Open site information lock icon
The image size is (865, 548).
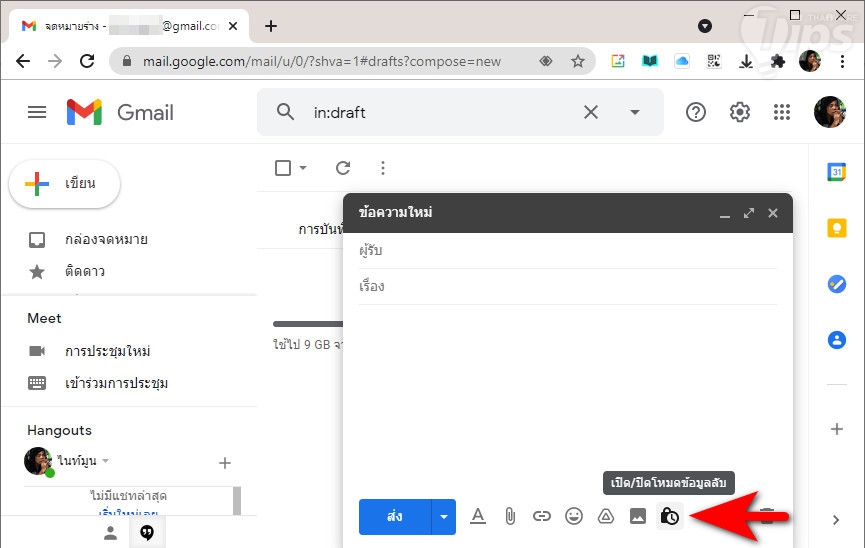point(127,61)
